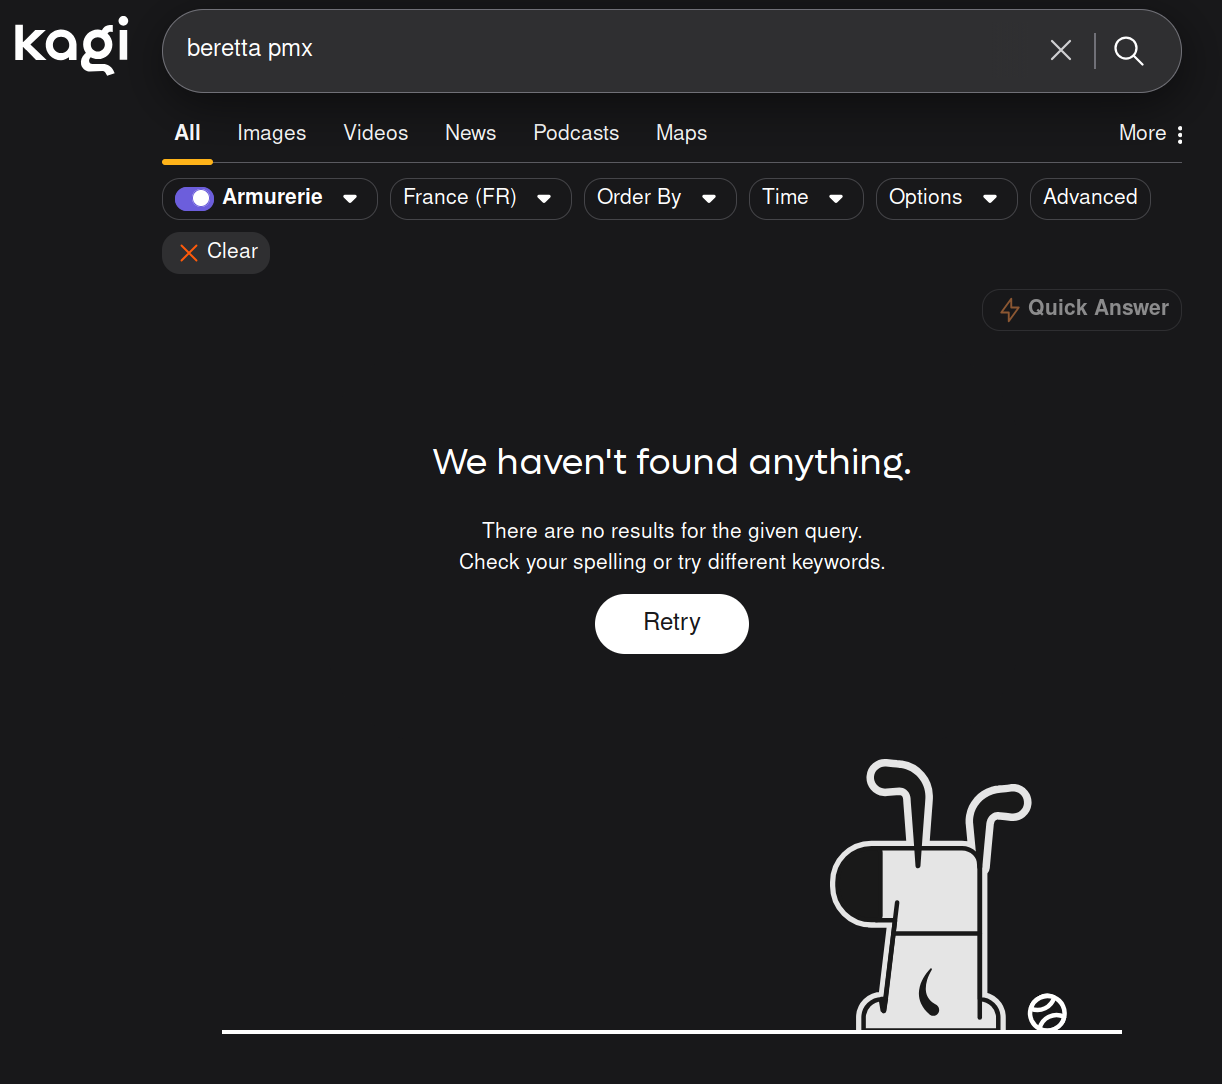Screen dimensions: 1222x1084
Task: Switch to the Images tab
Action: 272,133
